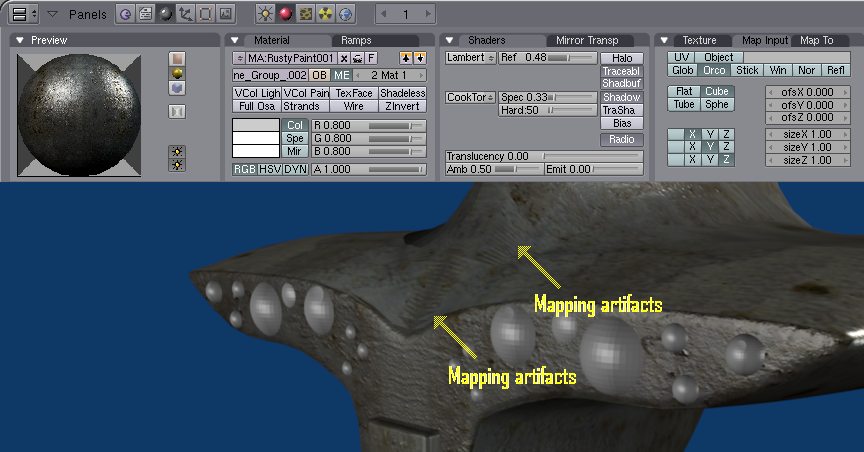This screenshot has height=452, width=864.
Task: Switch to the Mirror Transp tab
Action: pyautogui.click(x=587, y=40)
